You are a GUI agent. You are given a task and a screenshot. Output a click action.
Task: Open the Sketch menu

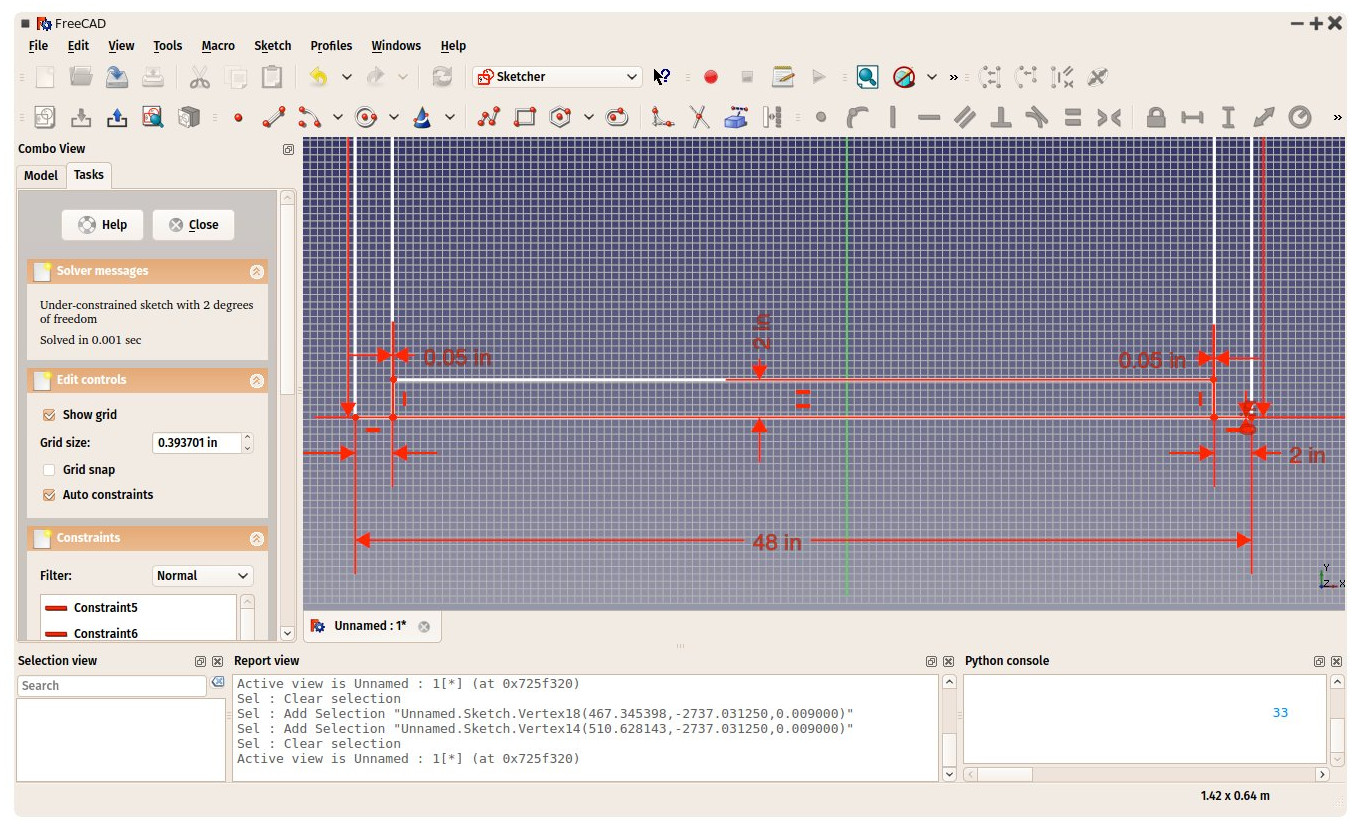point(273,46)
